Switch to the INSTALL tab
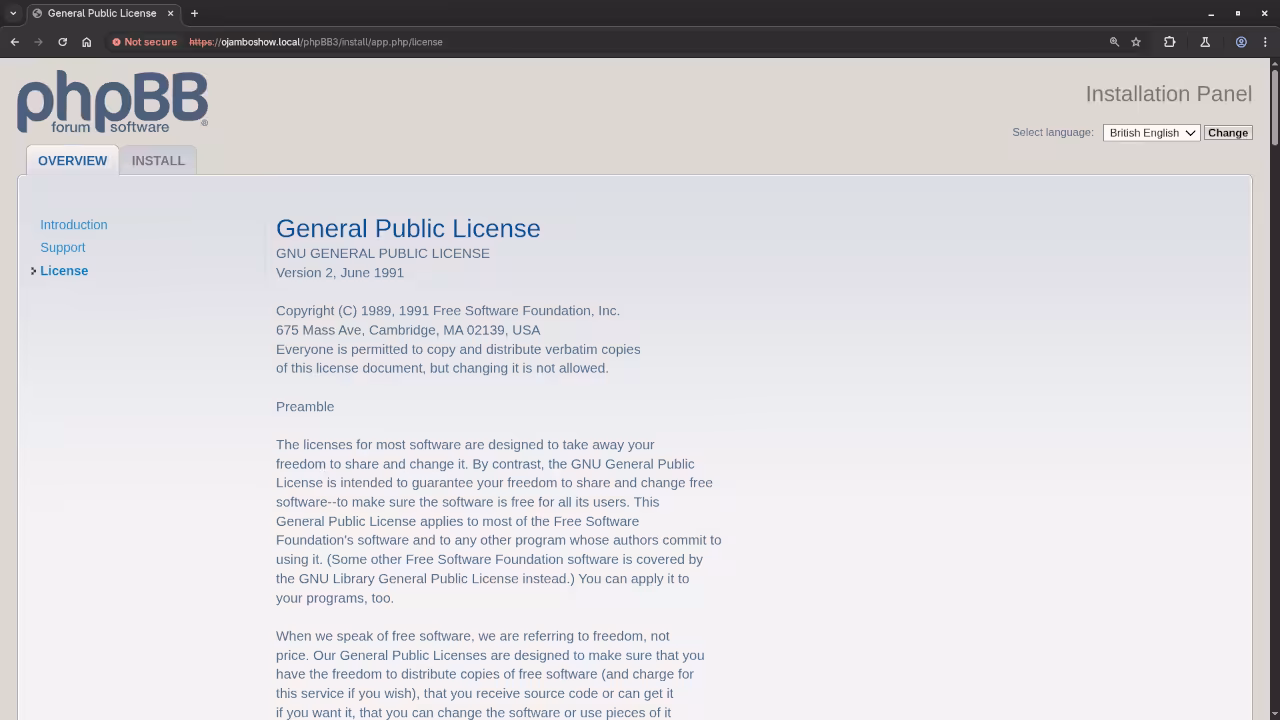 click(x=158, y=160)
